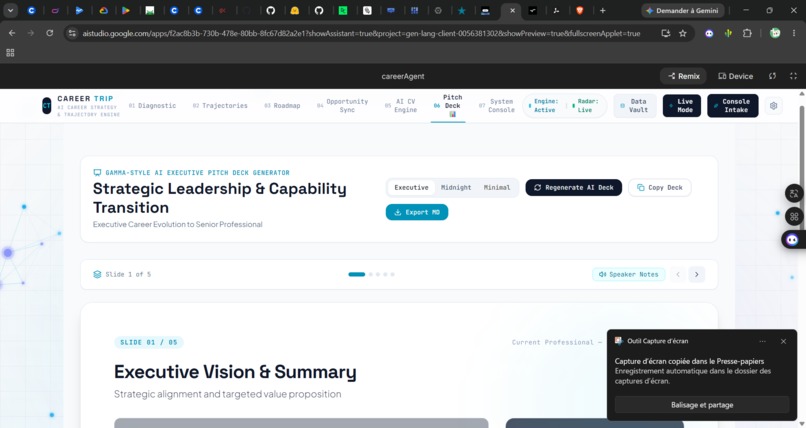The height and width of the screenshot is (428, 806).
Task: Click the SLIDE 01 / 05 badge
Action: pos(149,342)
